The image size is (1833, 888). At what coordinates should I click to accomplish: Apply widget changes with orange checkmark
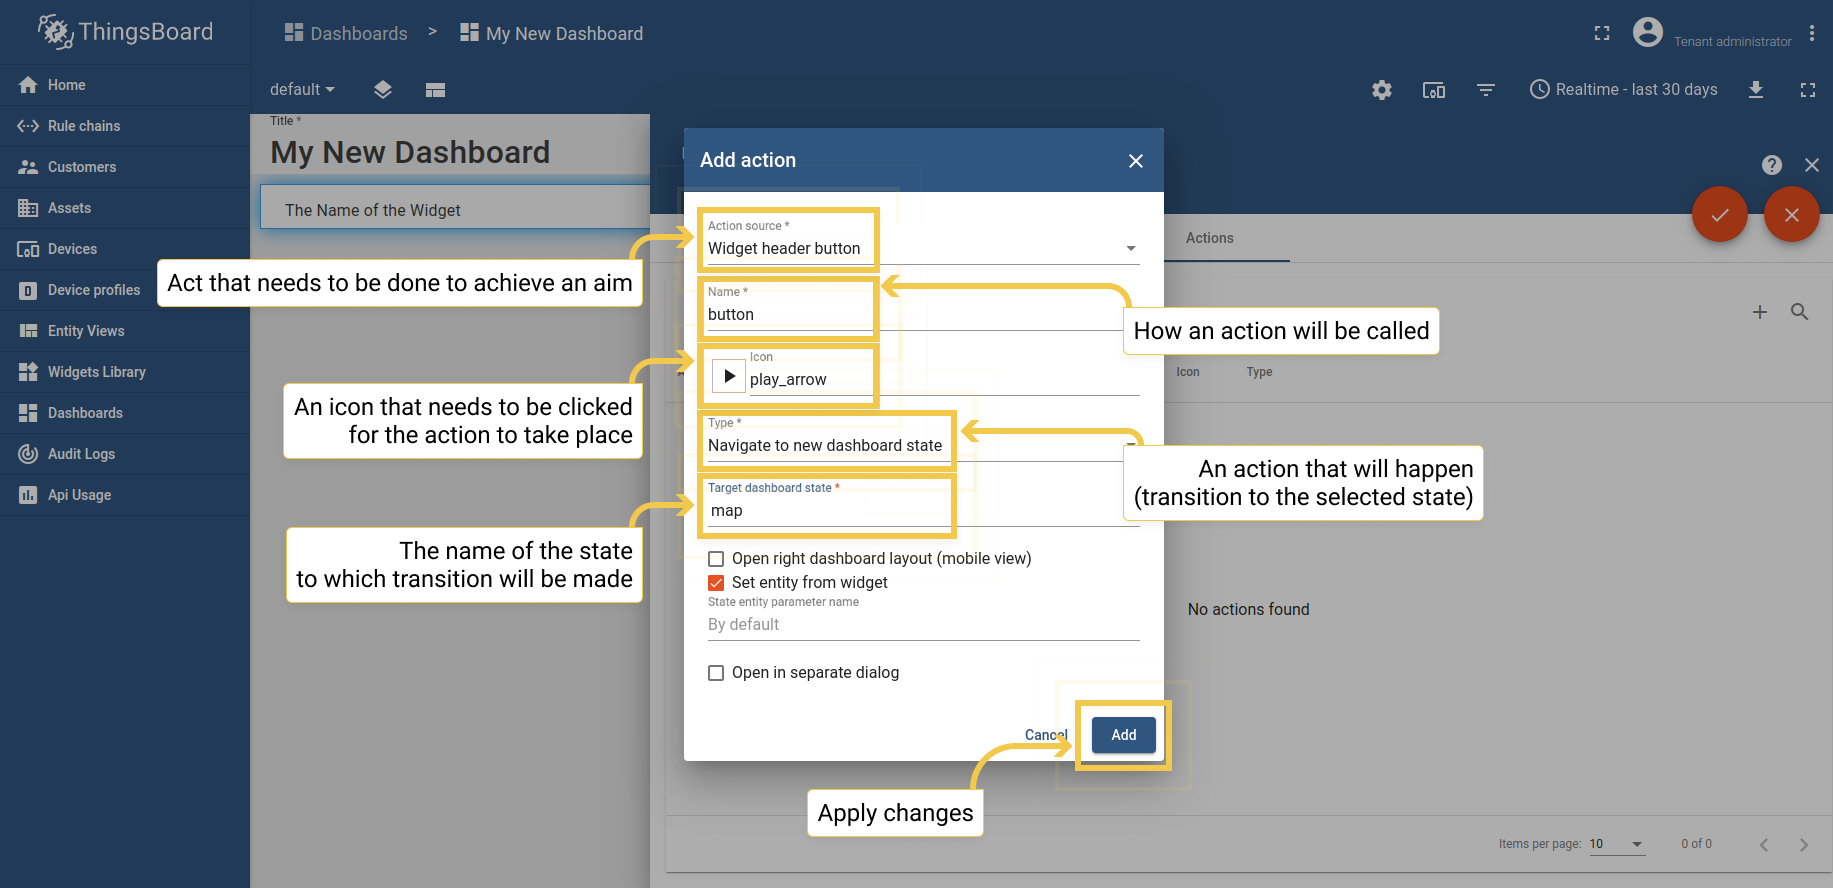[x=1720, y=214]
